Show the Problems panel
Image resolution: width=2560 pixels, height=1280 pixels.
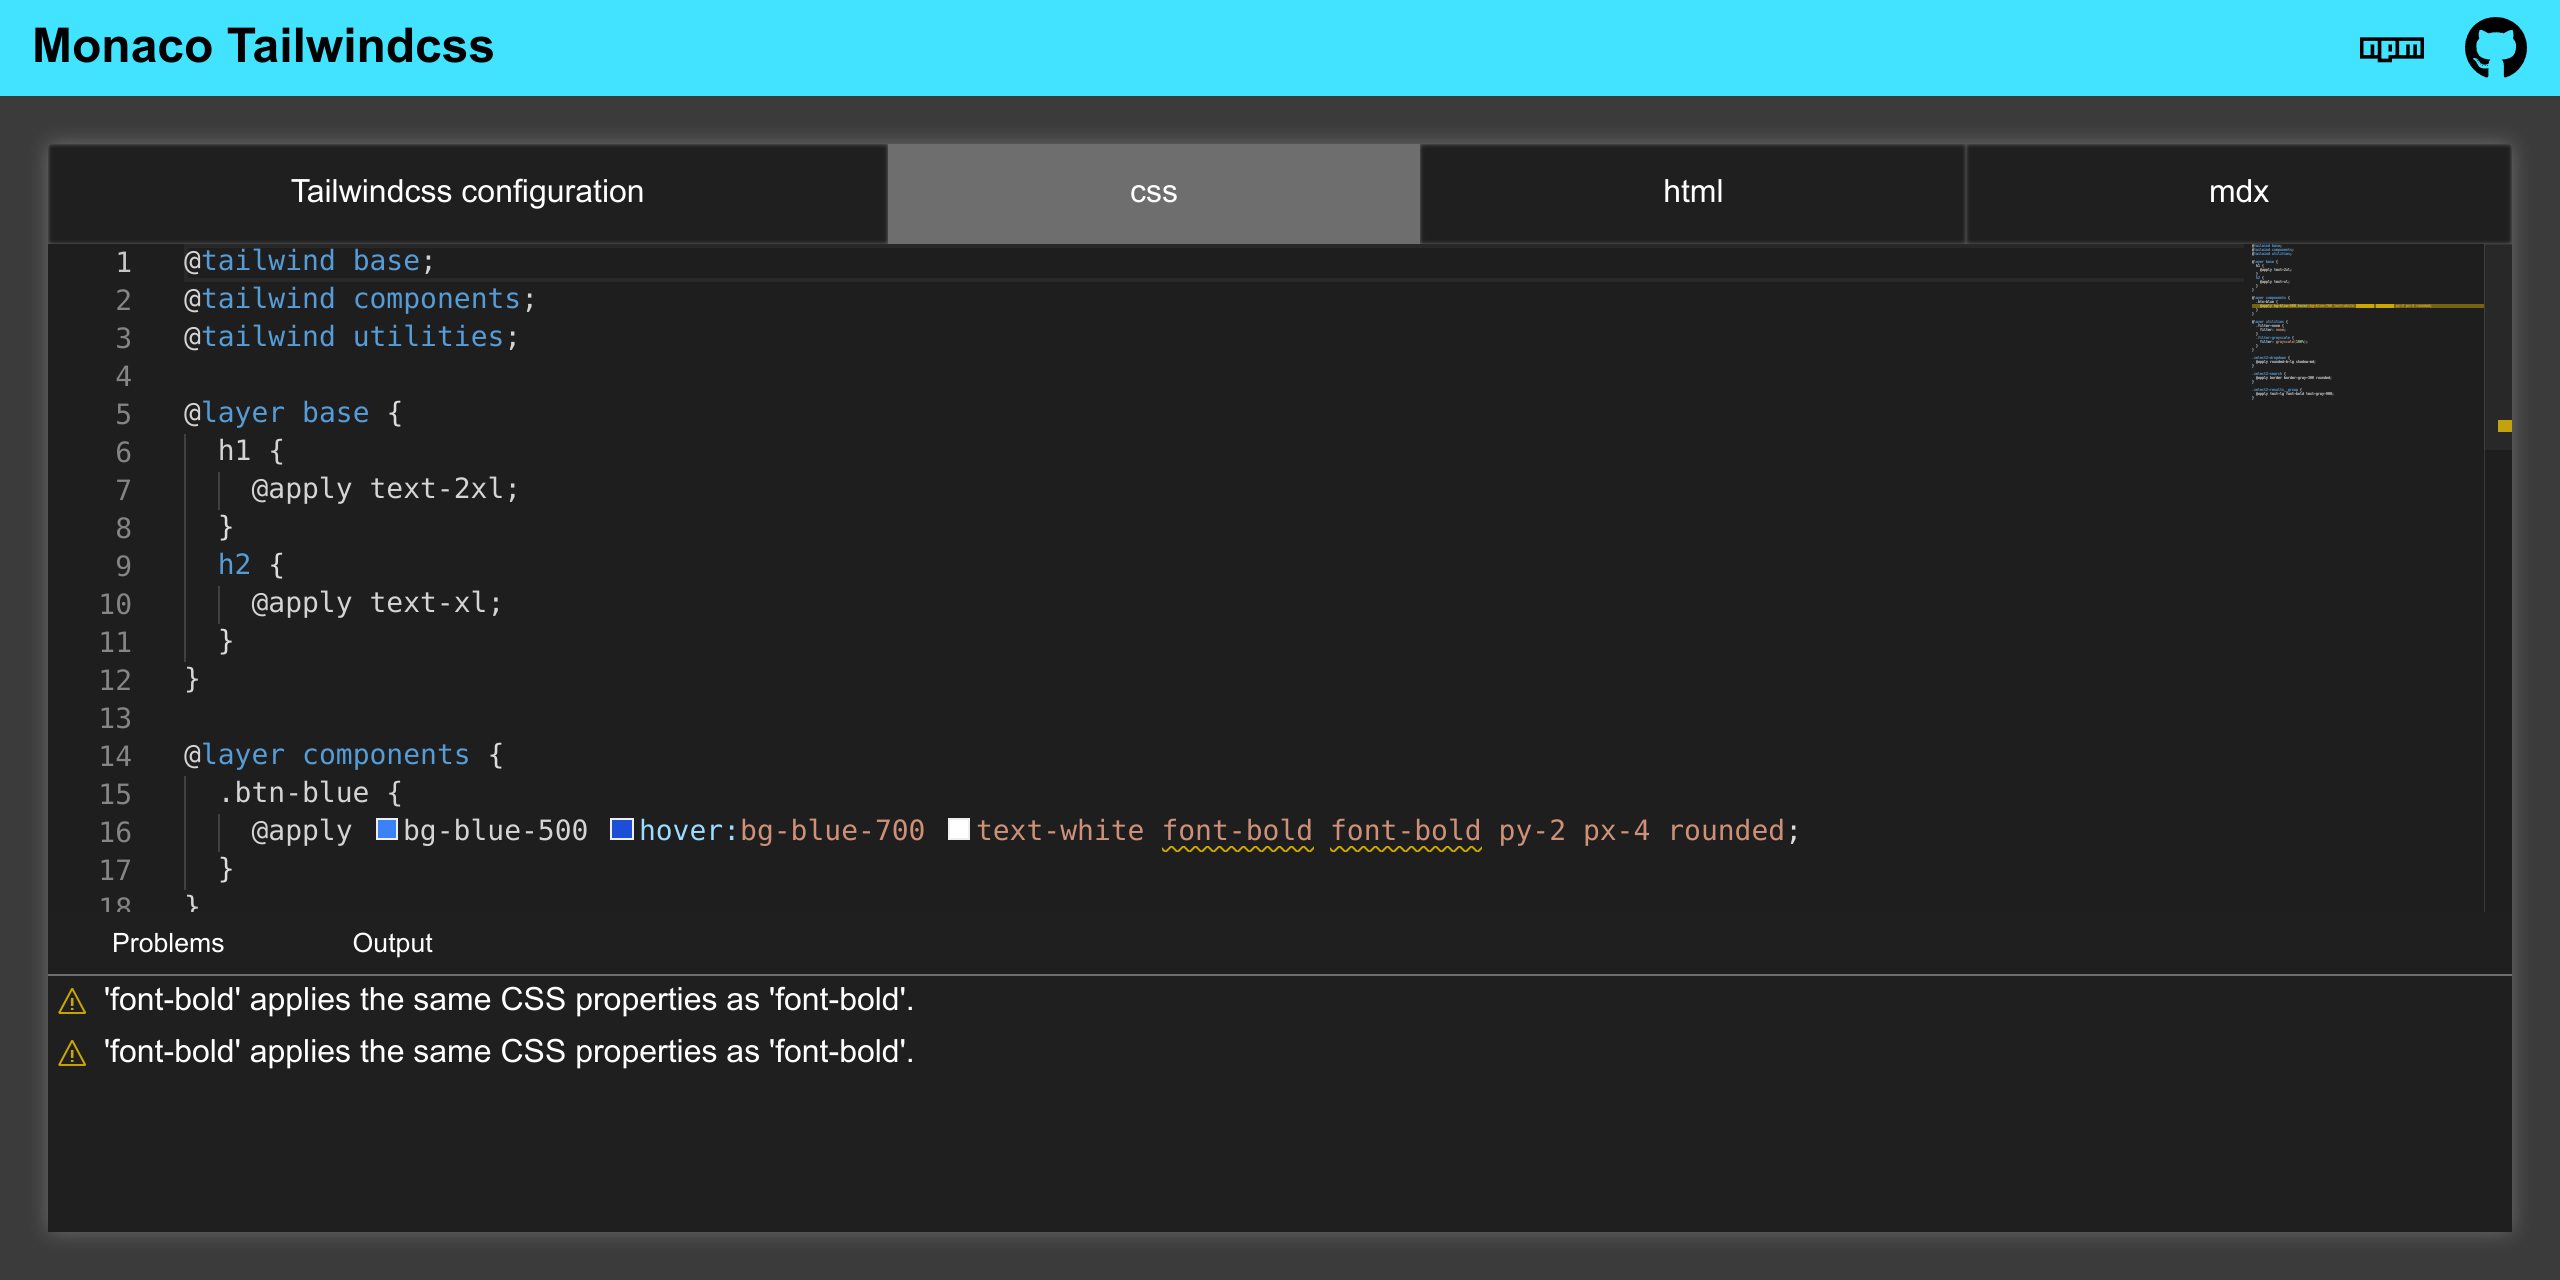168,943
